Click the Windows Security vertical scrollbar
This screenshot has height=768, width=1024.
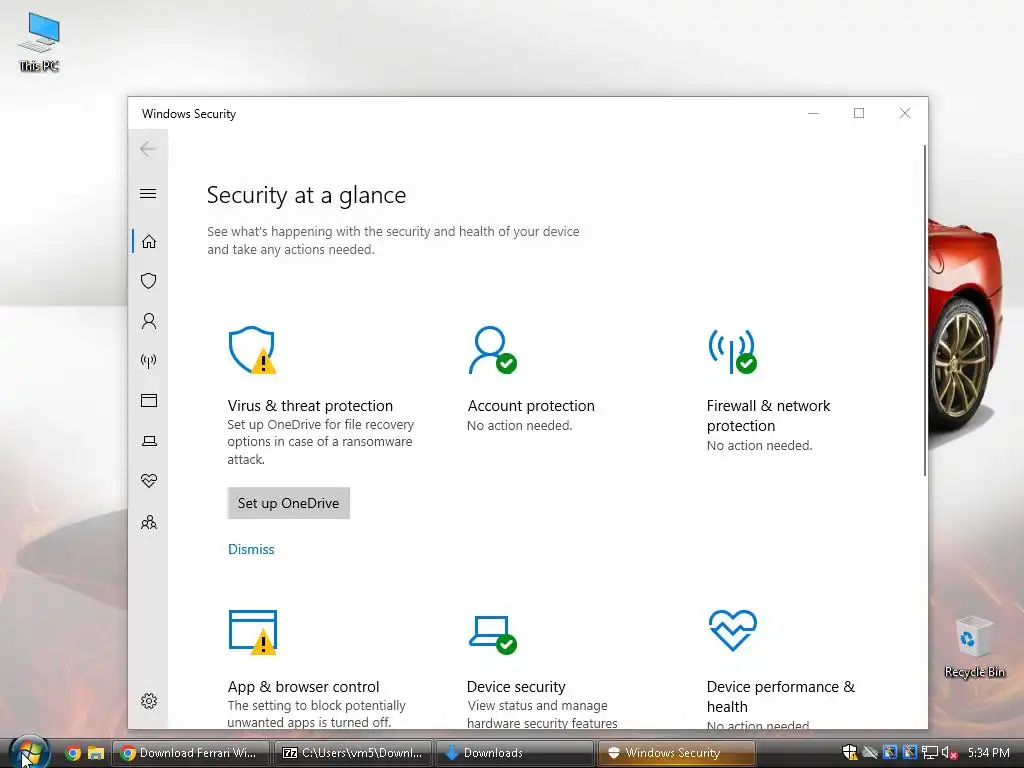pos(924,311)
